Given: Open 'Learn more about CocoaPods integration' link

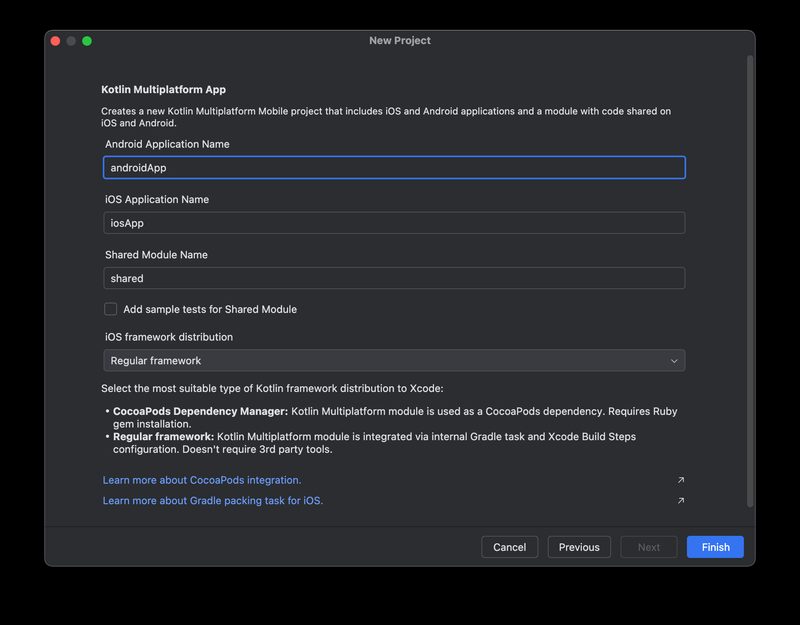Looking at the screenshot, I should 202,480.
